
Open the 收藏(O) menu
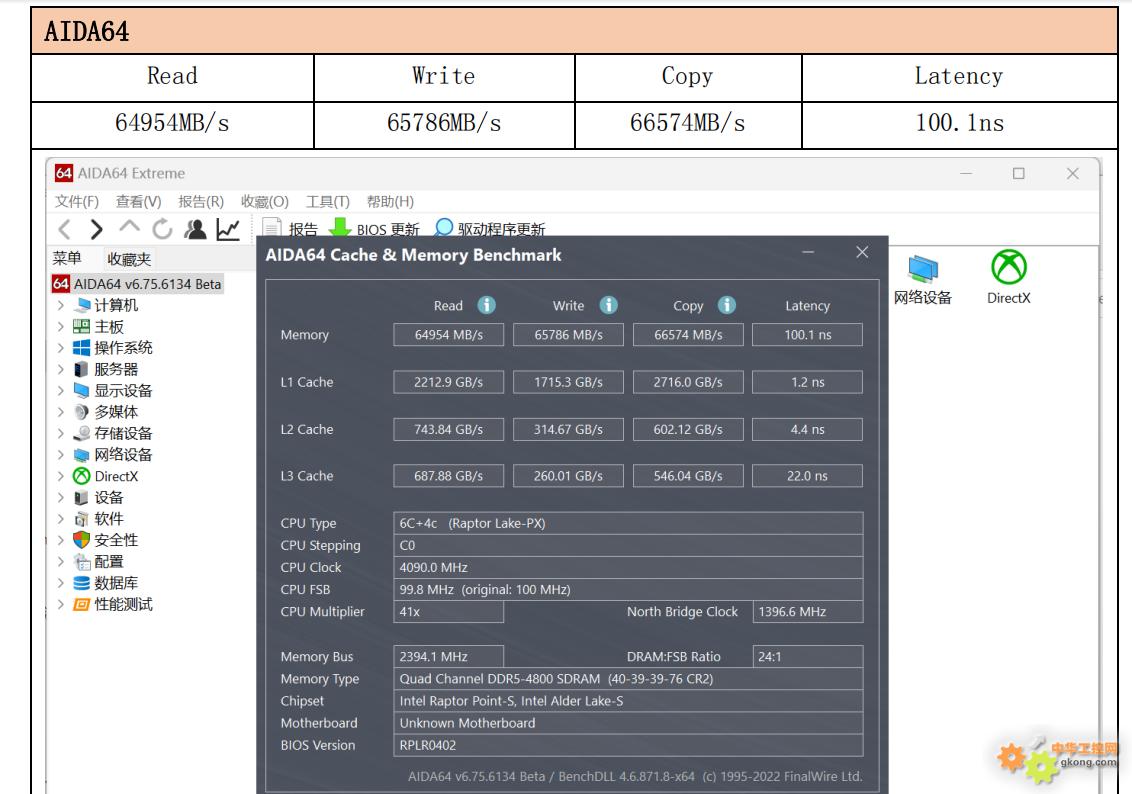pos(264,201)
